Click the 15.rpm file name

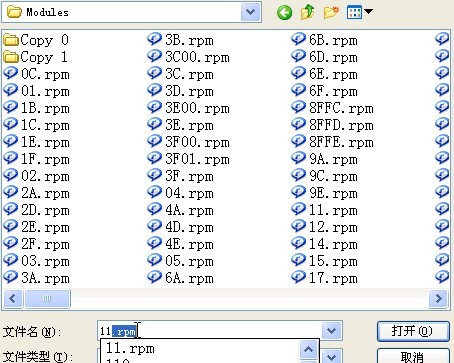(333, 262)
